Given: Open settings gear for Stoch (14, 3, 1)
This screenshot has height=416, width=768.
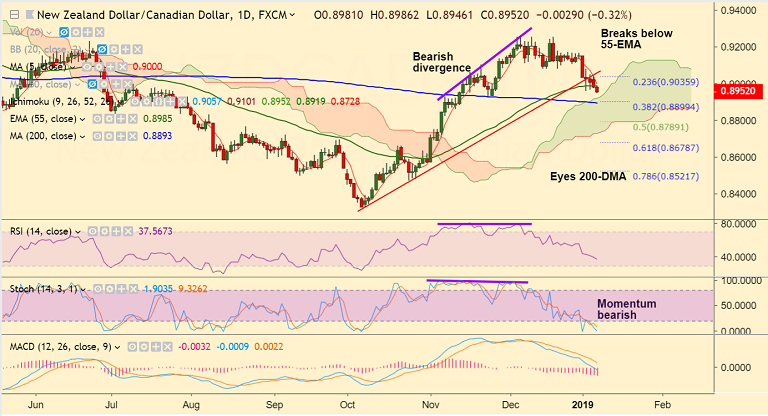Looking at the screenshot, I should [110, 289].
